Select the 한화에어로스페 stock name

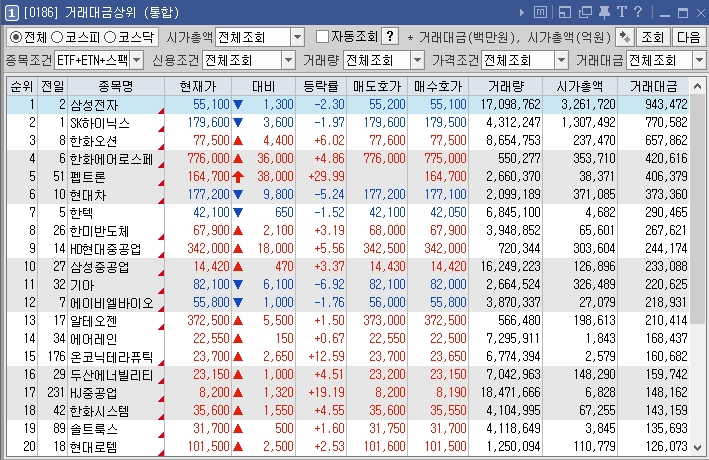point(112,159)
